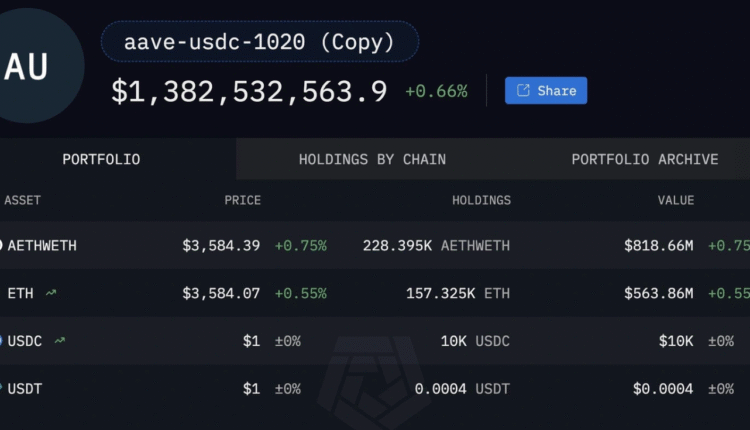Sort by the Asset column header
Screen dimensions: 750x430
[x=22, y=200]
